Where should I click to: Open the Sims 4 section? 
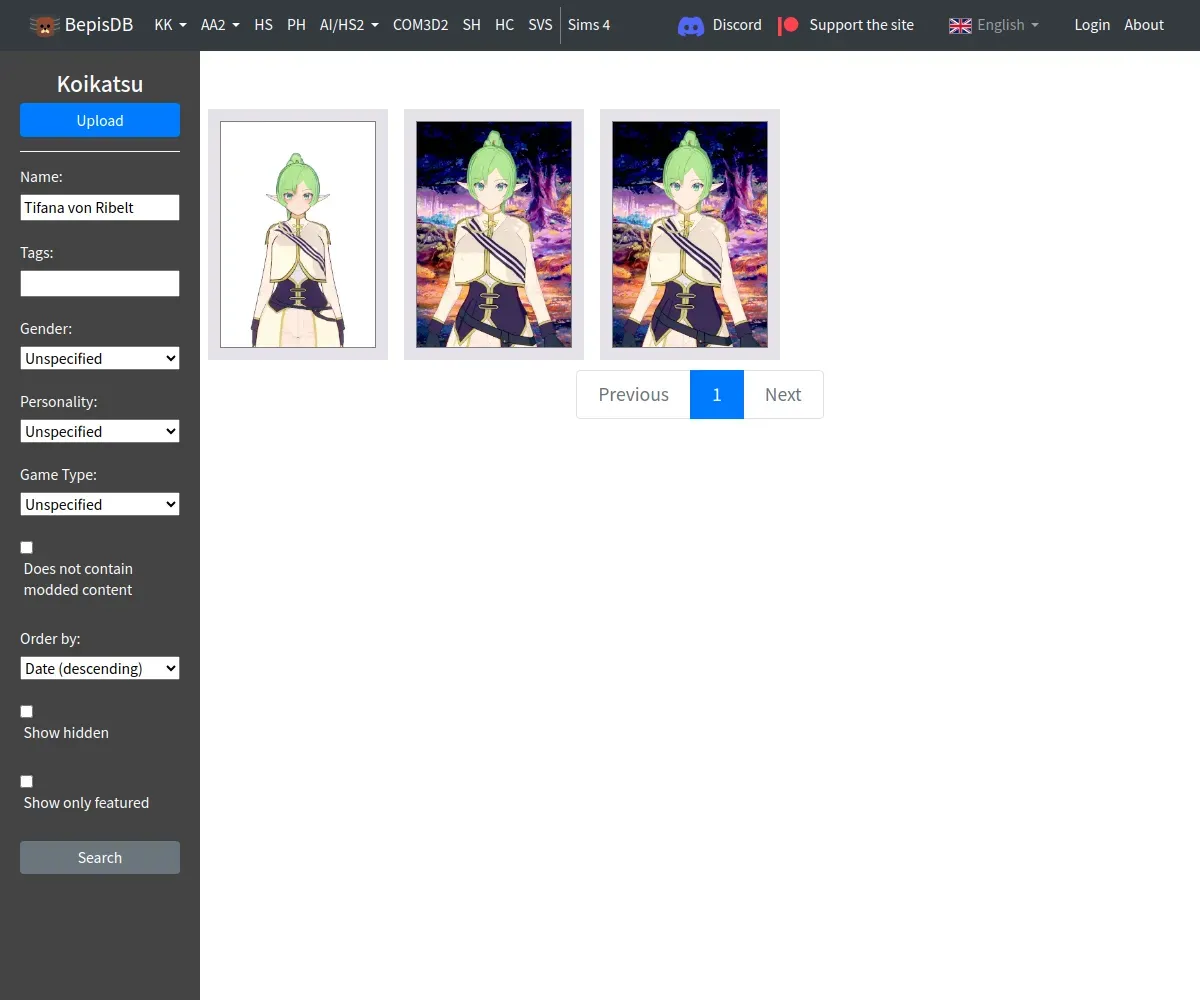589,25
